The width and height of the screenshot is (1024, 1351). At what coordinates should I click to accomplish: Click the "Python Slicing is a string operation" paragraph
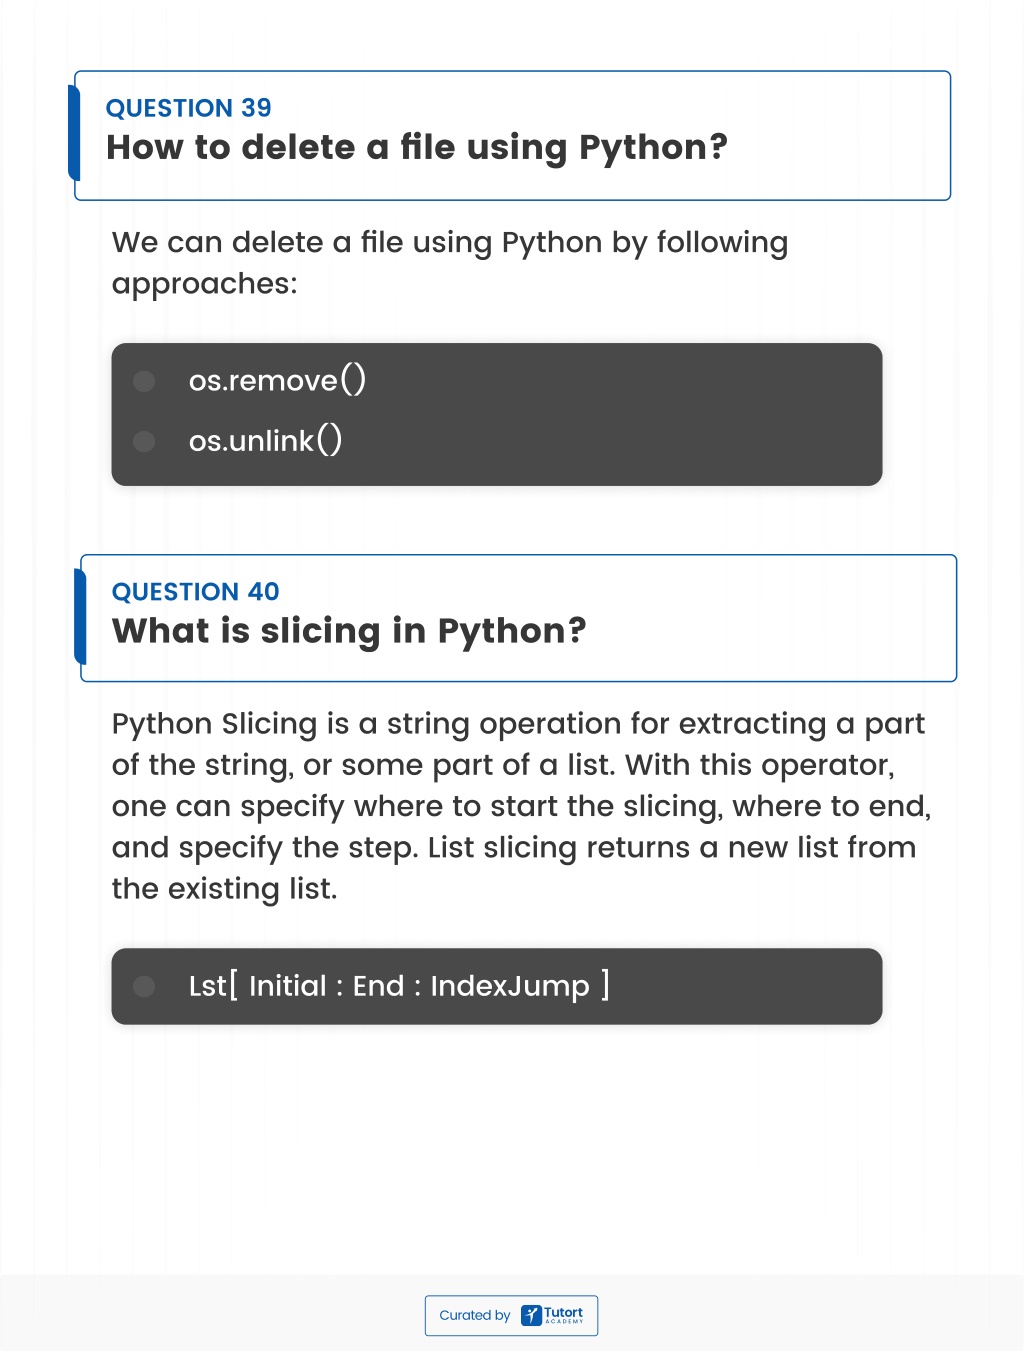click(x=521, y=806)
